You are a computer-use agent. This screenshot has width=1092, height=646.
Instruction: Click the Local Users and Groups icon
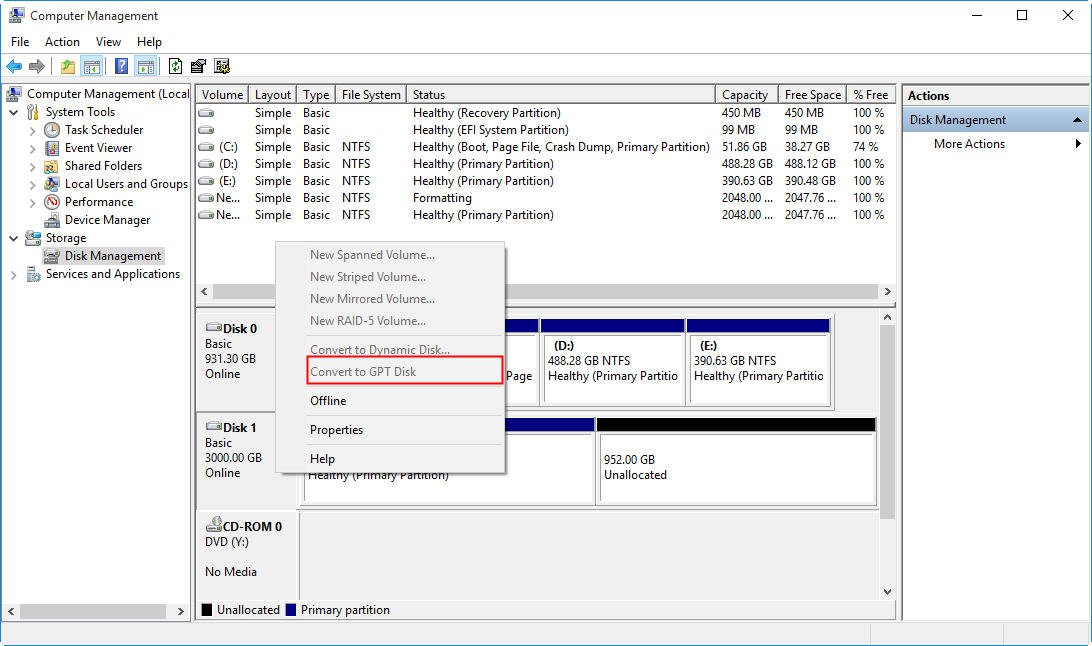click(52, 184)
